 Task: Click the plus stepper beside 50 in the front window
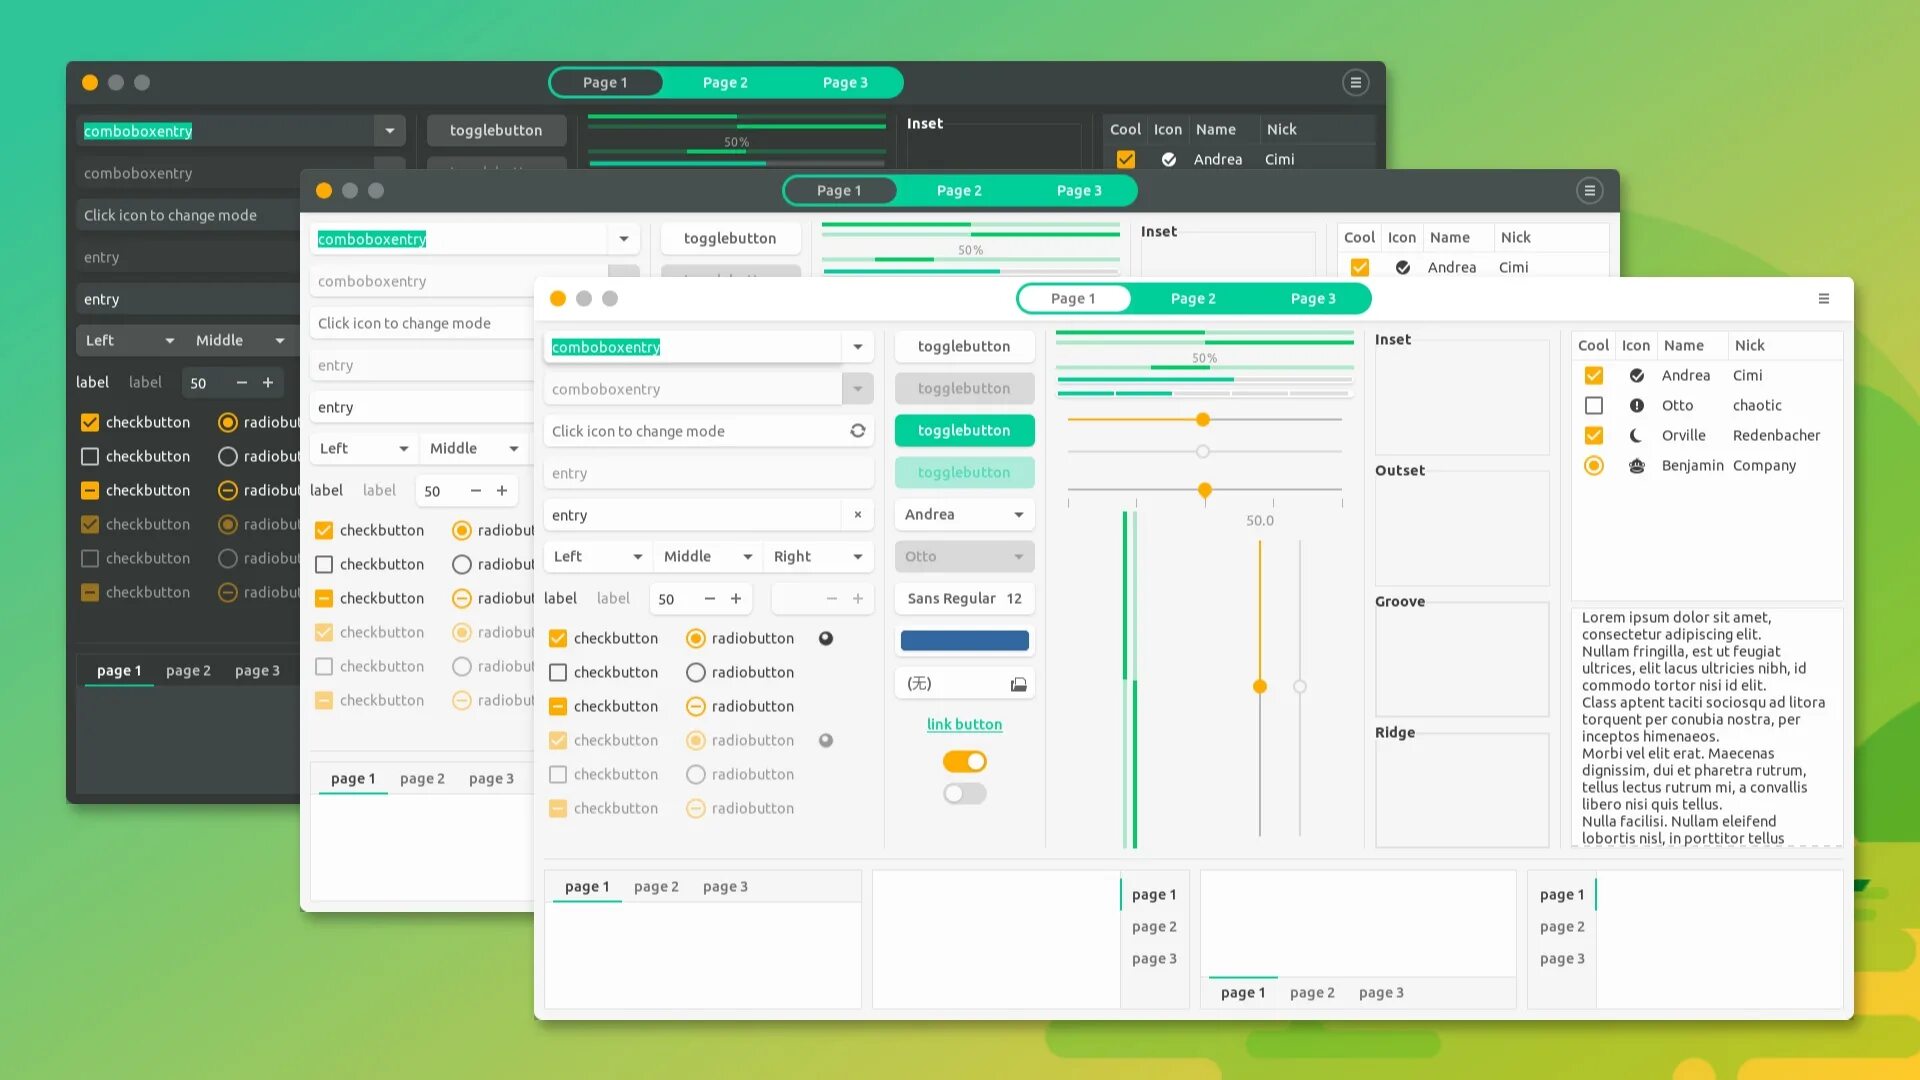point(736,599)
